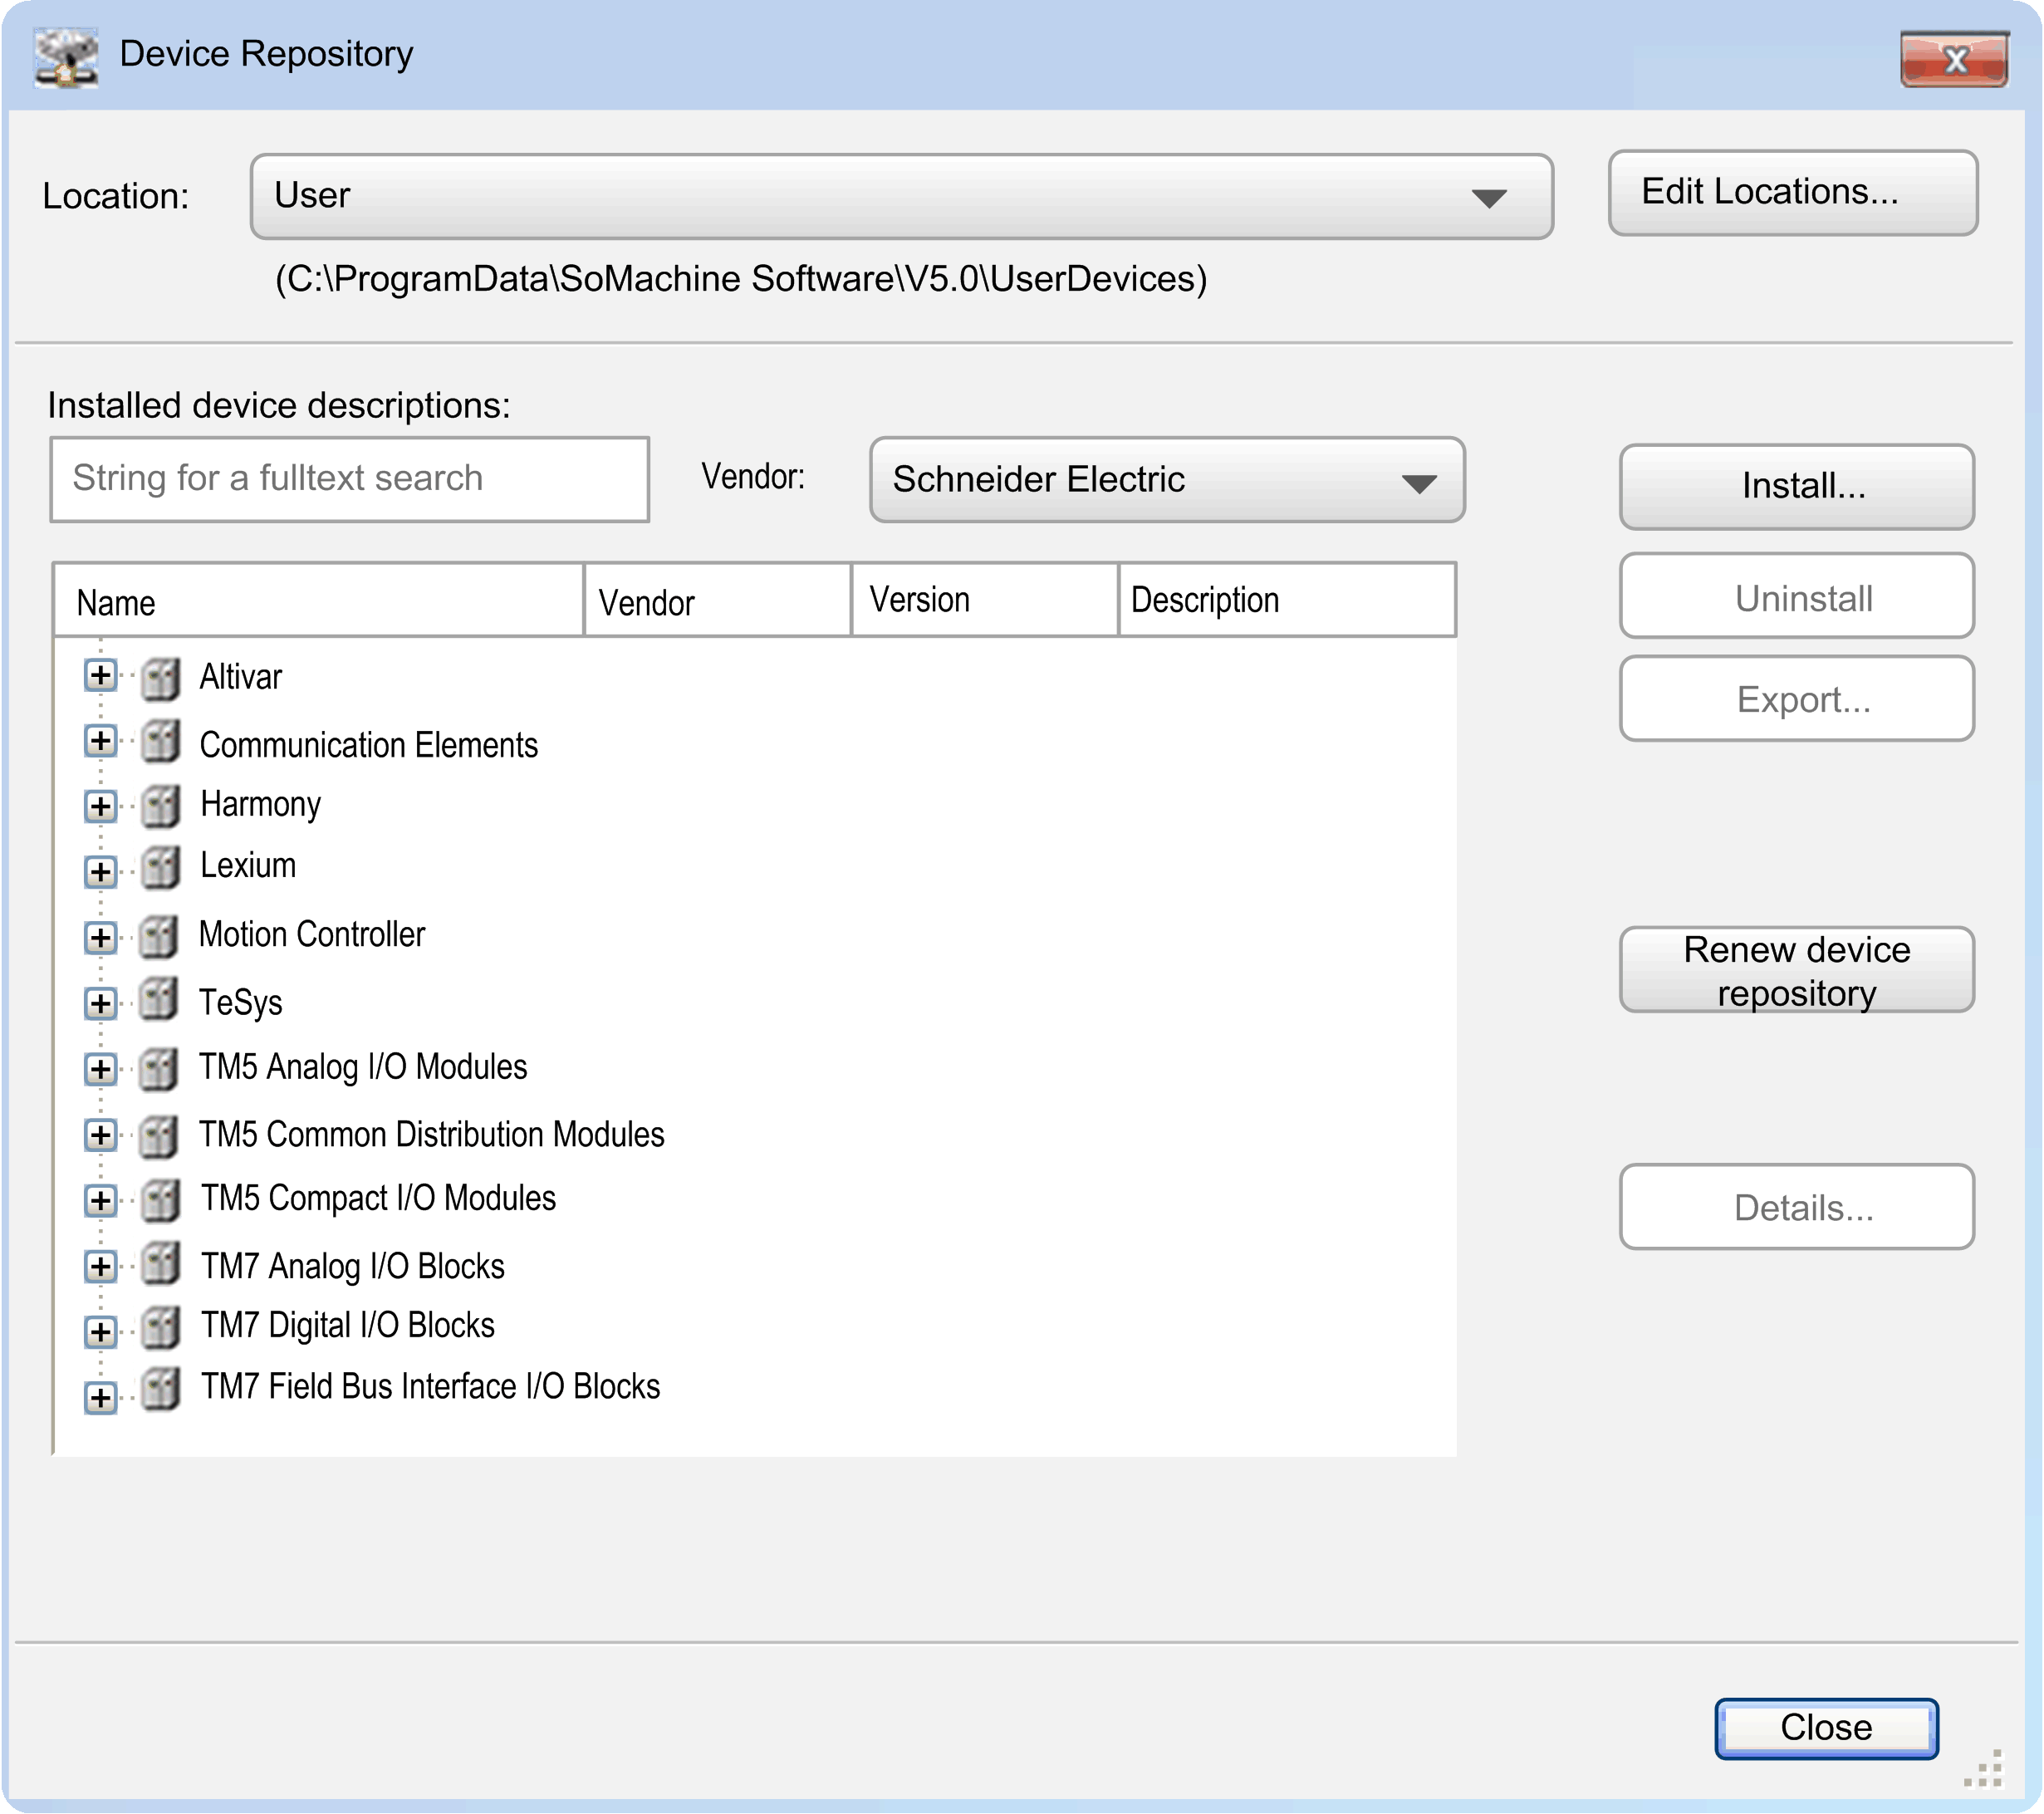Viewport: 2044px width, 1814px height.
Task: Focus the fulltext search input field
Action: pos(349,479)
